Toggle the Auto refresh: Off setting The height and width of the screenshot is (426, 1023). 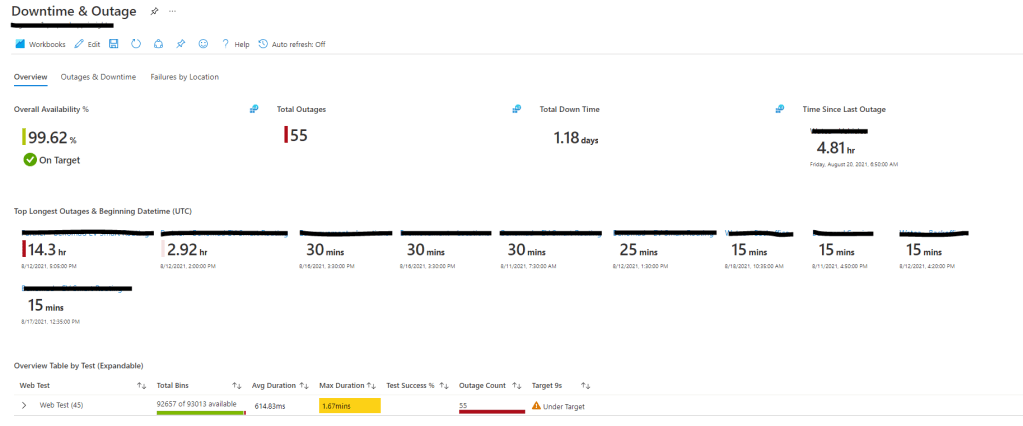tap(292, 44)
